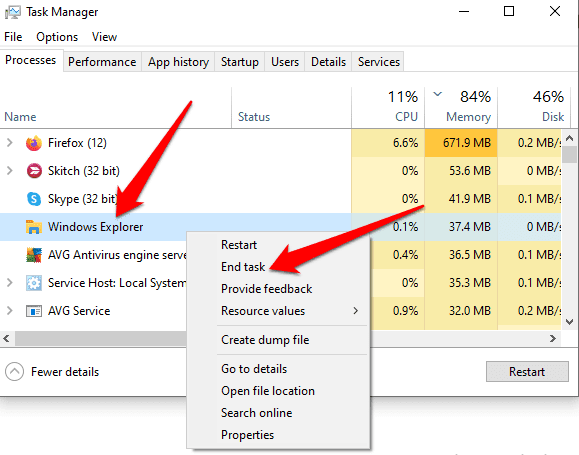Screen dimensions: 579x455
Task: Maximize the Task Manager window
Action: point(509,11)
